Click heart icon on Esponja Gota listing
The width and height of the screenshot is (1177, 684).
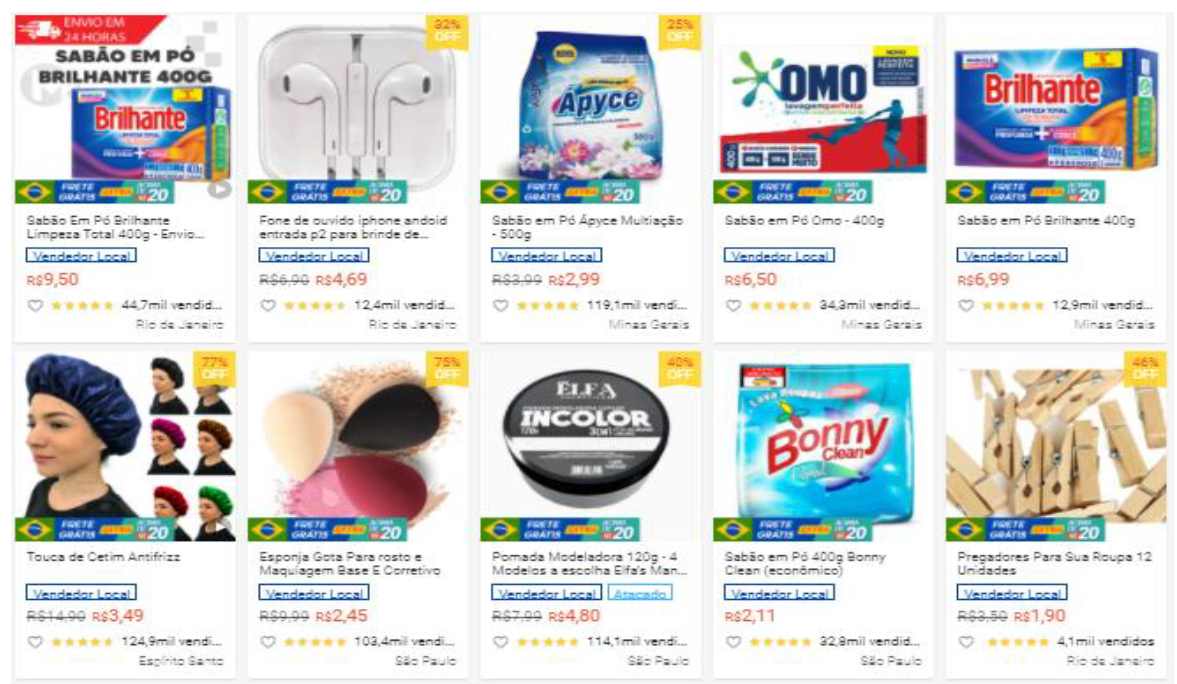tap(268, 642)
